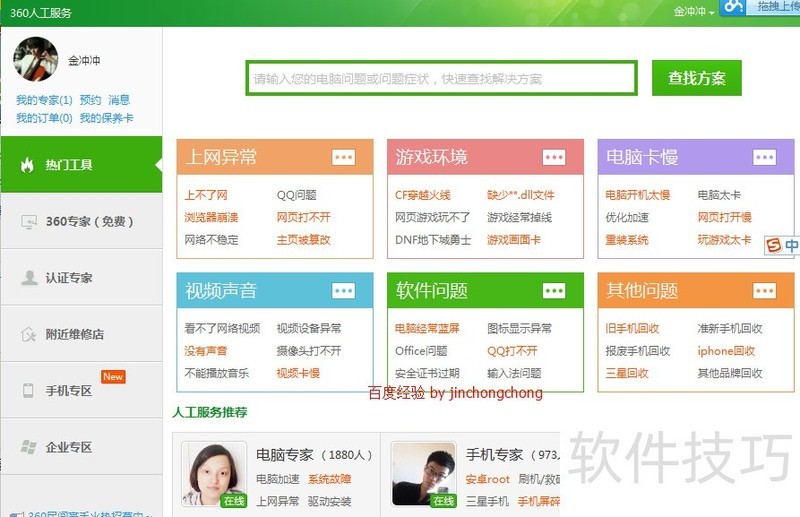The image size is (800, 517).
Task: Select the 热门工具 sidebar tab
Action: click(82, 164)
